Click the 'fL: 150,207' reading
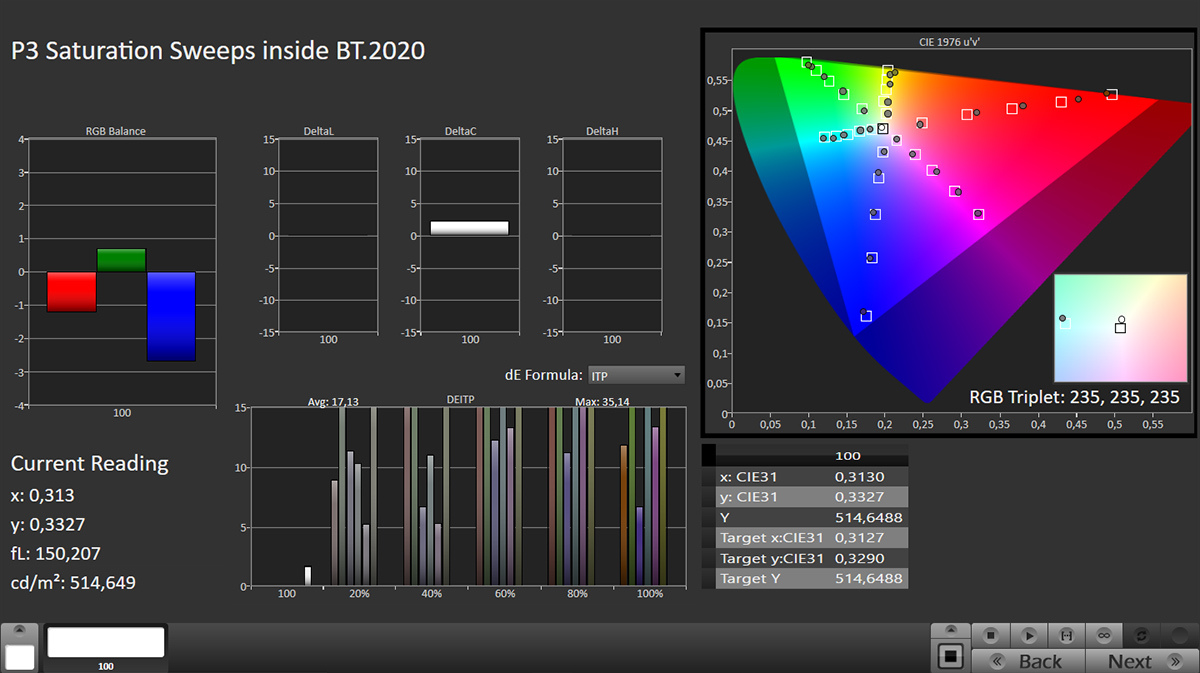Screen dimensions: 1200x673 click(x=55, y=553)
